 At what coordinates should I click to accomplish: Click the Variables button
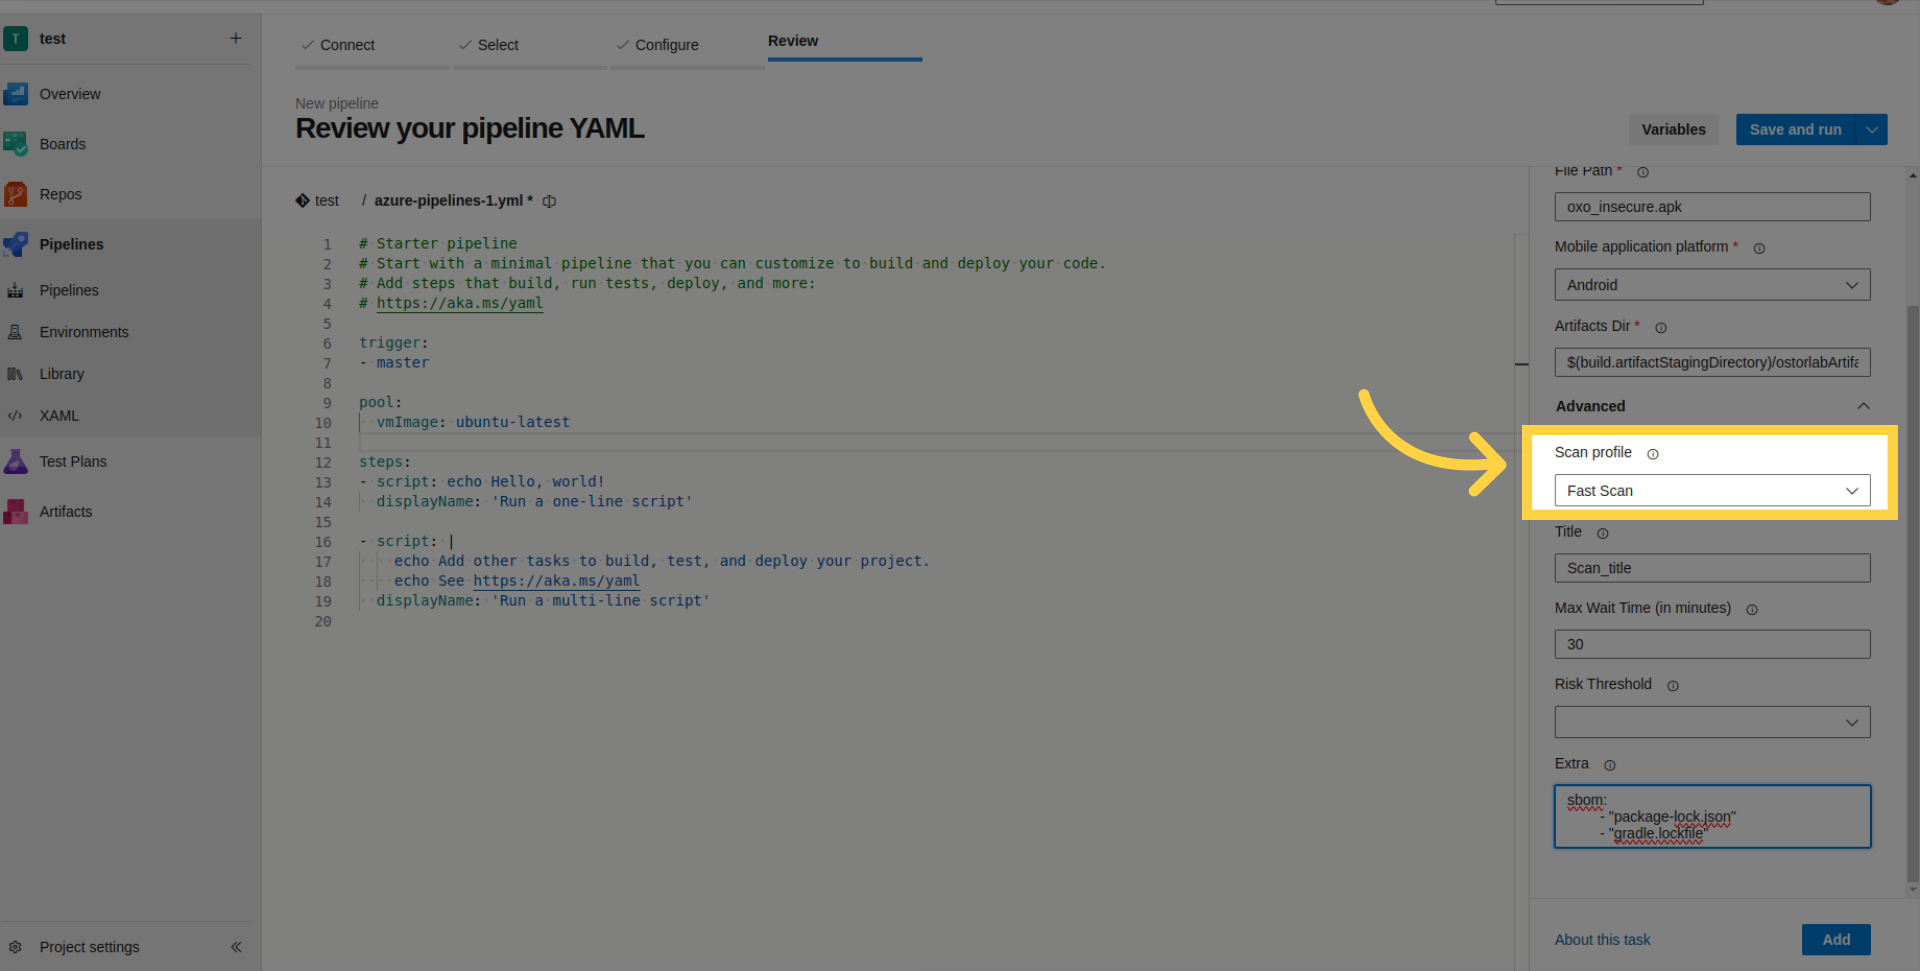(x=1673, y=130)
